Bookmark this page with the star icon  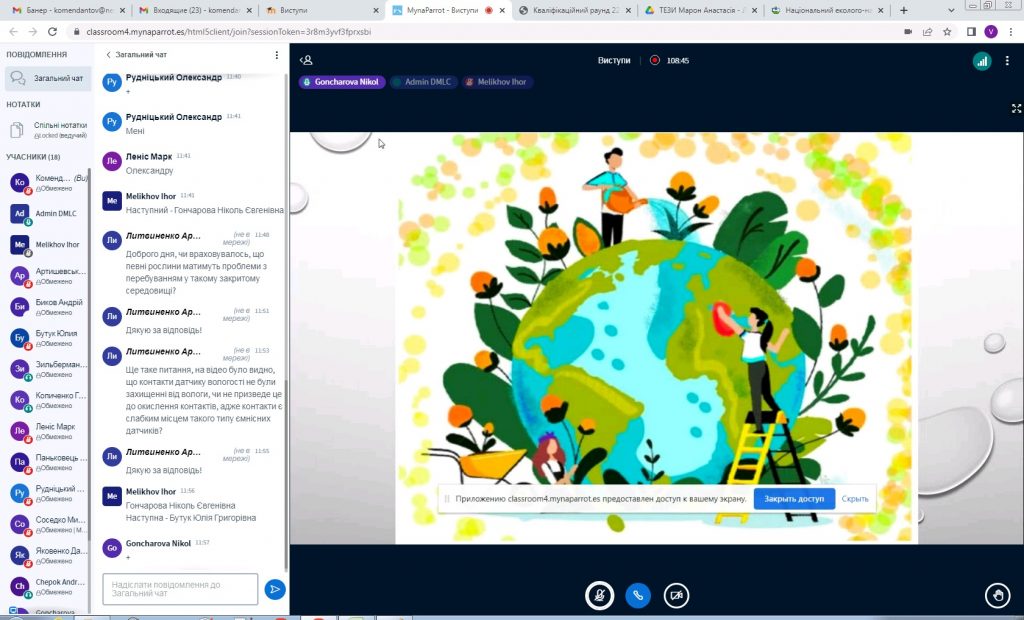[x=946, y=31]
